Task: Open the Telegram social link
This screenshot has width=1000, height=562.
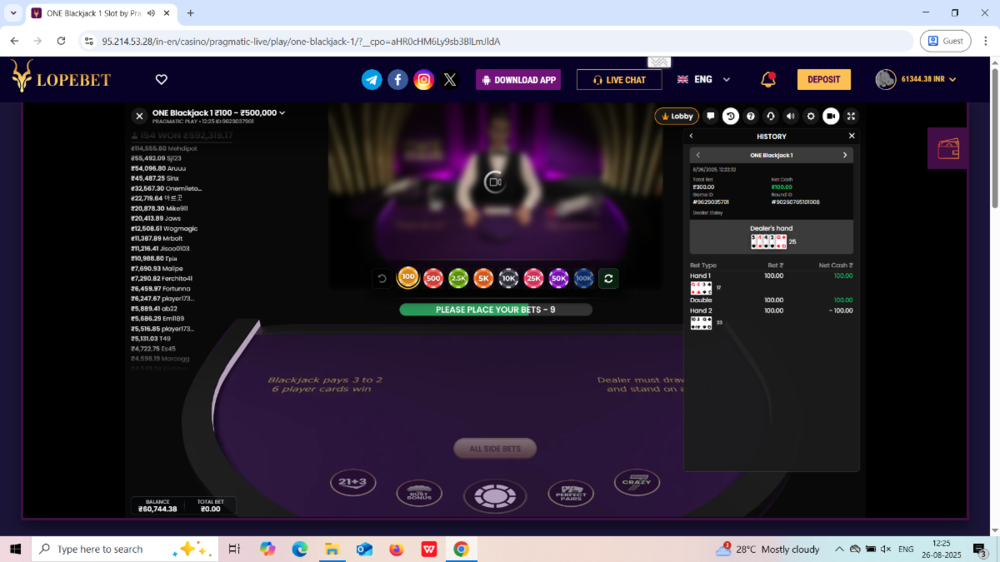Action: pyautogui.click(x=372, y=80)
